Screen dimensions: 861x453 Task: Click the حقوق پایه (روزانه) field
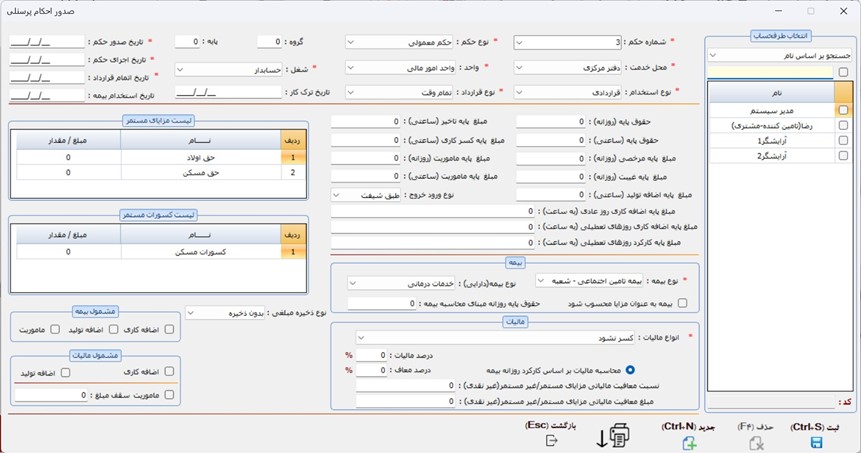point(551,122)
